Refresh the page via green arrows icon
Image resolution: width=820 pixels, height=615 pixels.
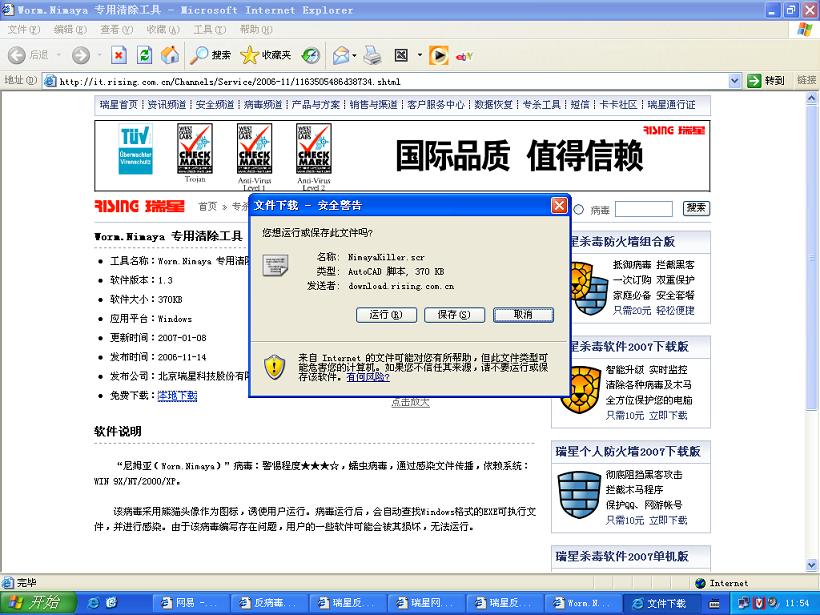[144, 55]
